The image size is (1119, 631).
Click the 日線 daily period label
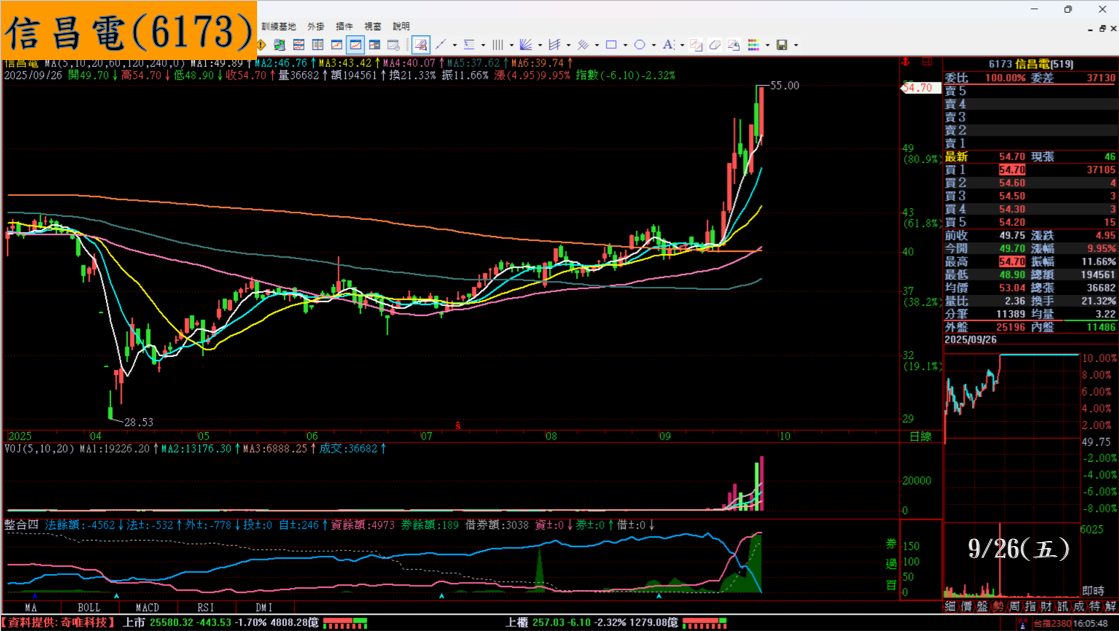point(920,437)
